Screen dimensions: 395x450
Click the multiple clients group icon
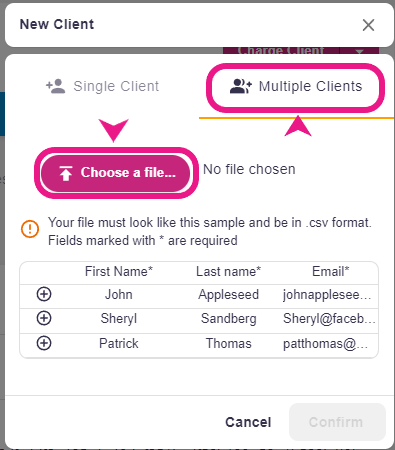click(x=241, y=86)
